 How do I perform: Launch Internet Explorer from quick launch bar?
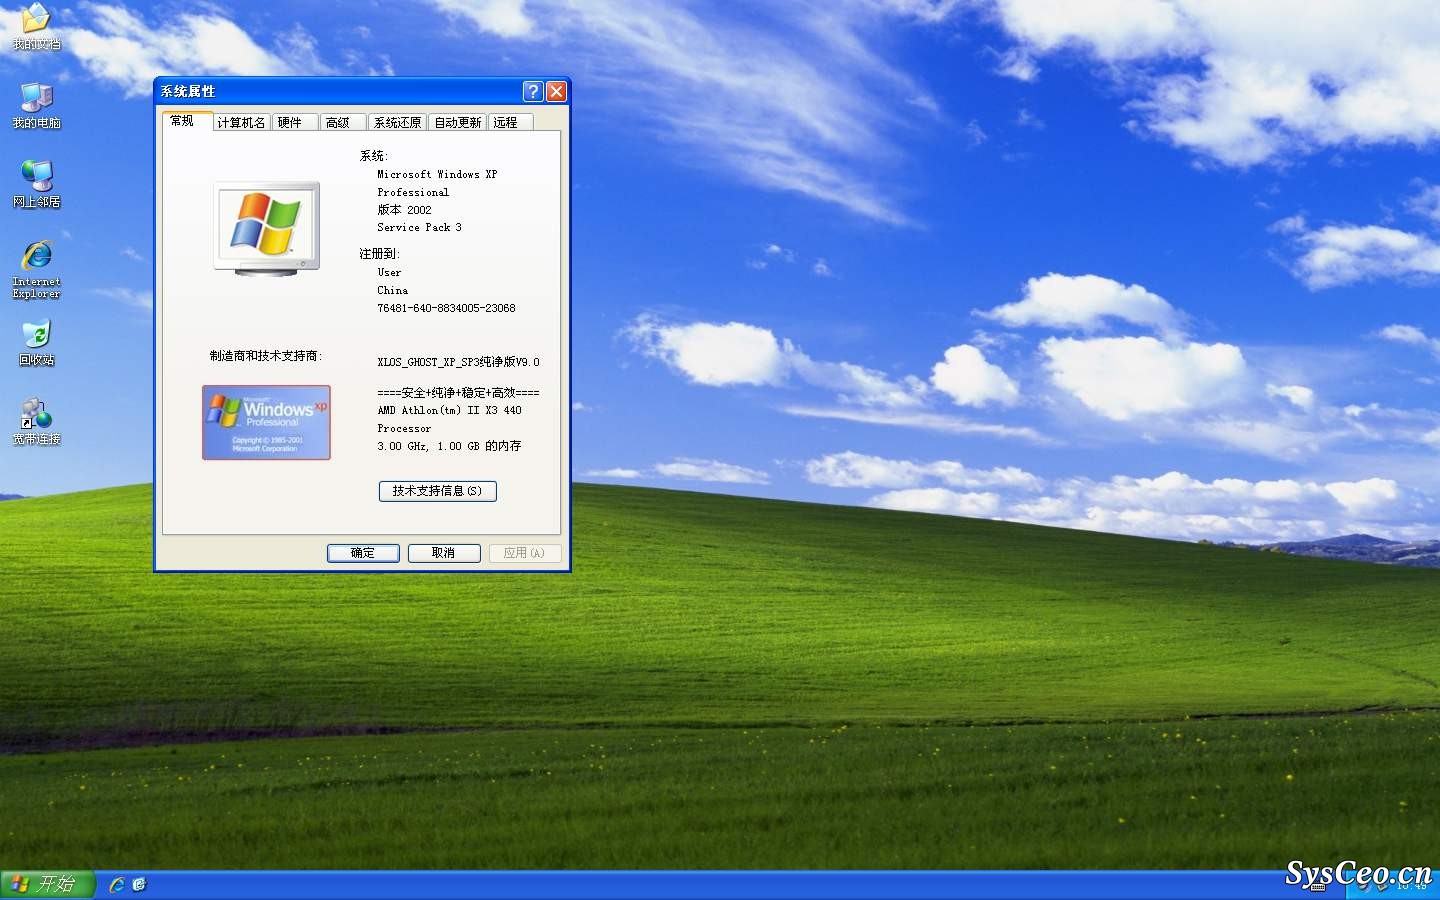117,884
